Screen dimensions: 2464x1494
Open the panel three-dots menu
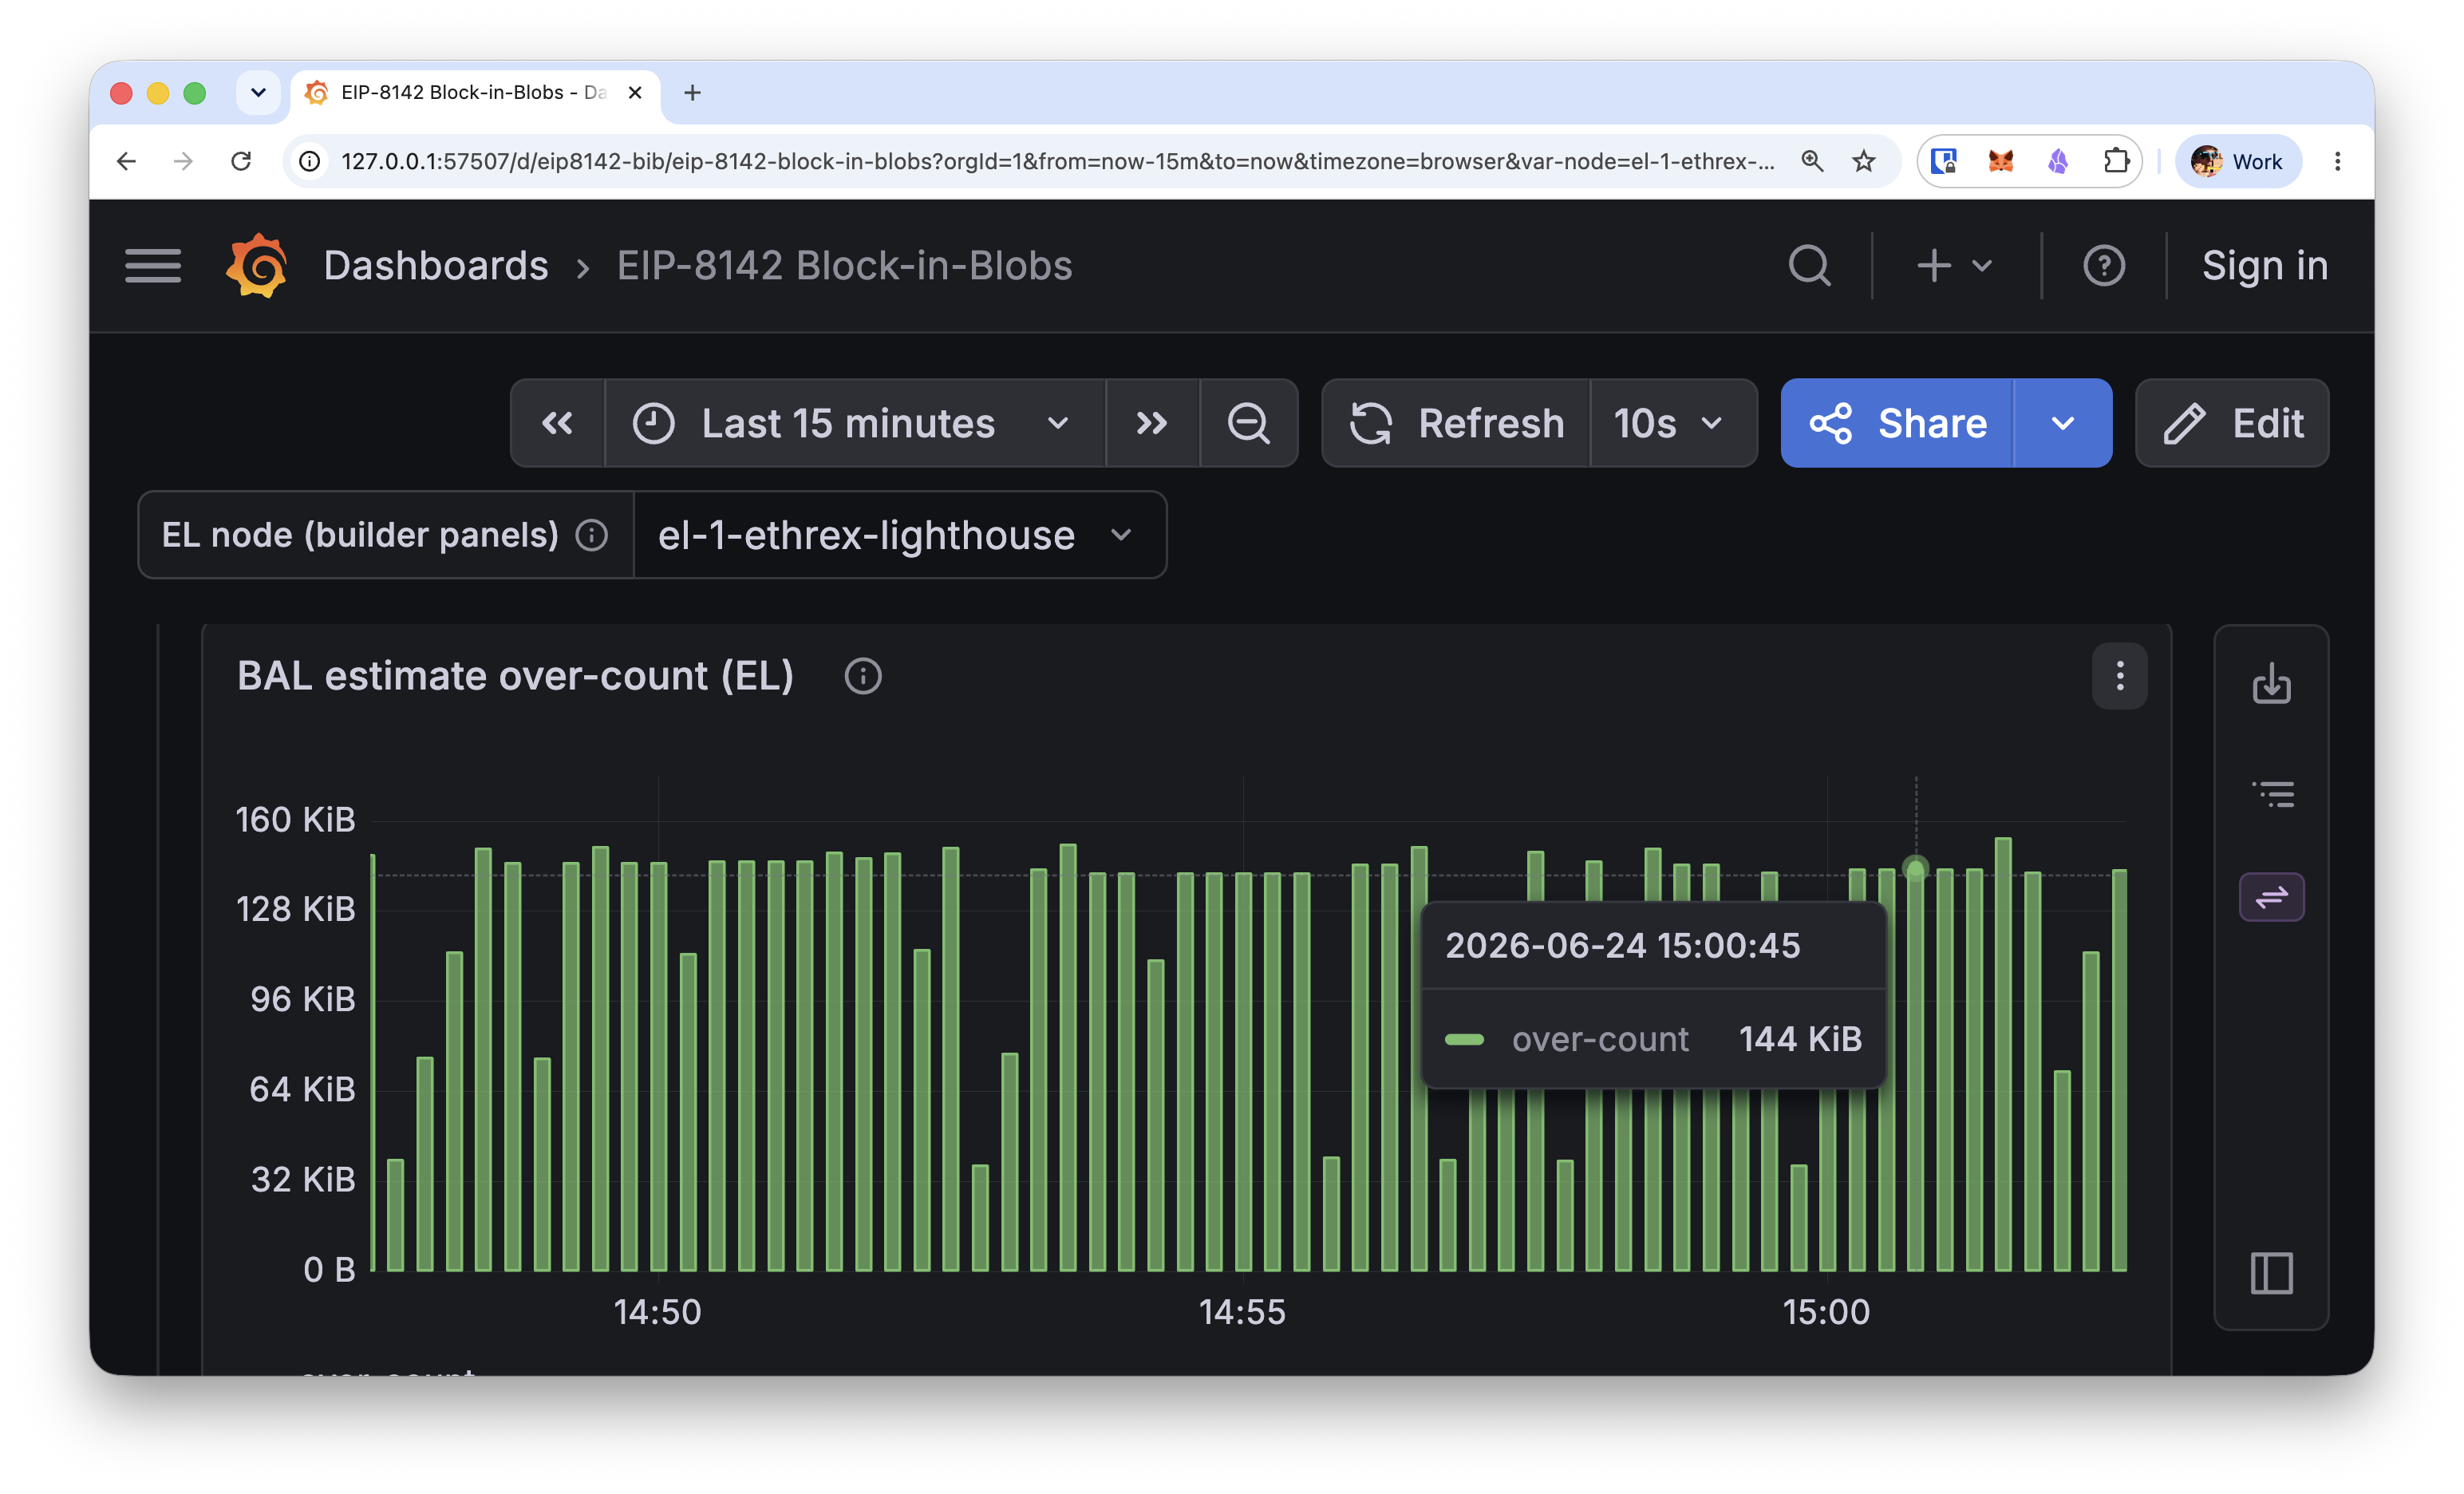coord(2119,676)
